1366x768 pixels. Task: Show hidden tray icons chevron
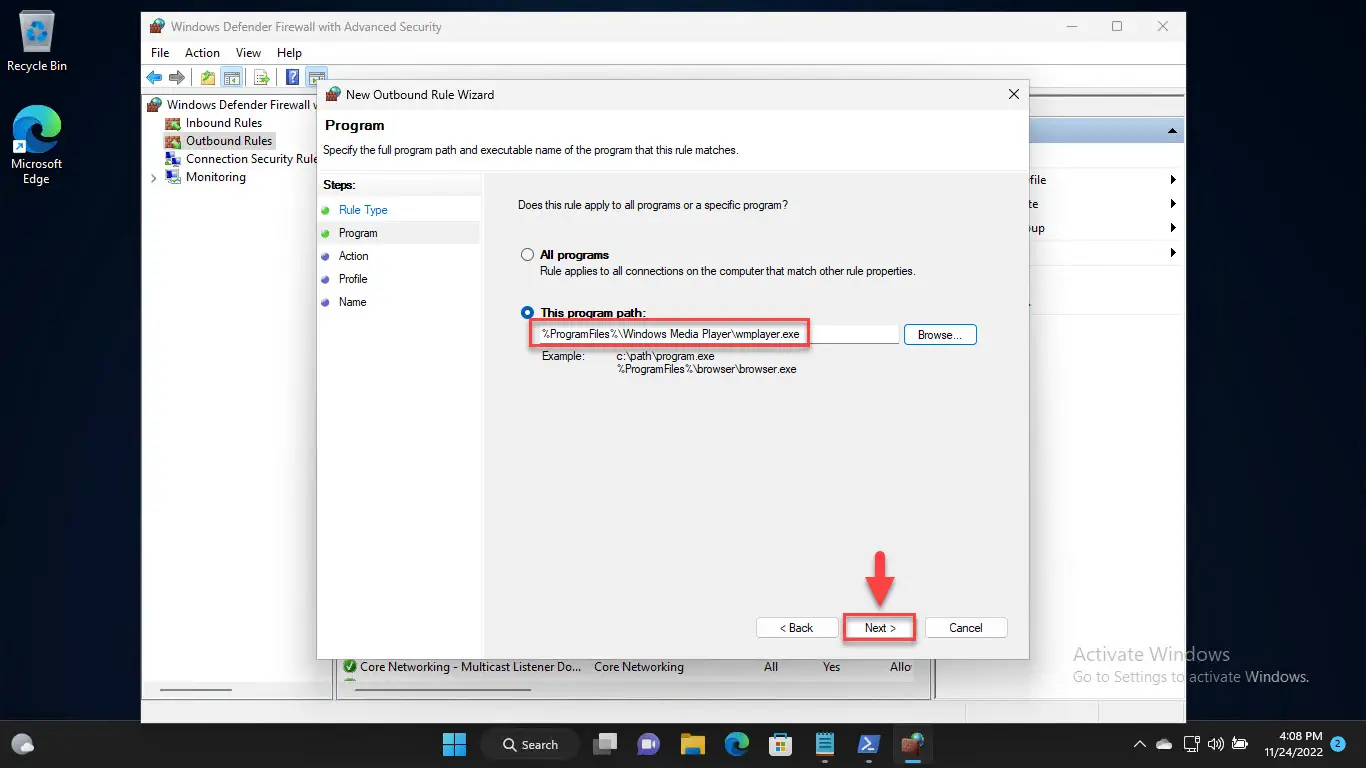point(1140,744)
